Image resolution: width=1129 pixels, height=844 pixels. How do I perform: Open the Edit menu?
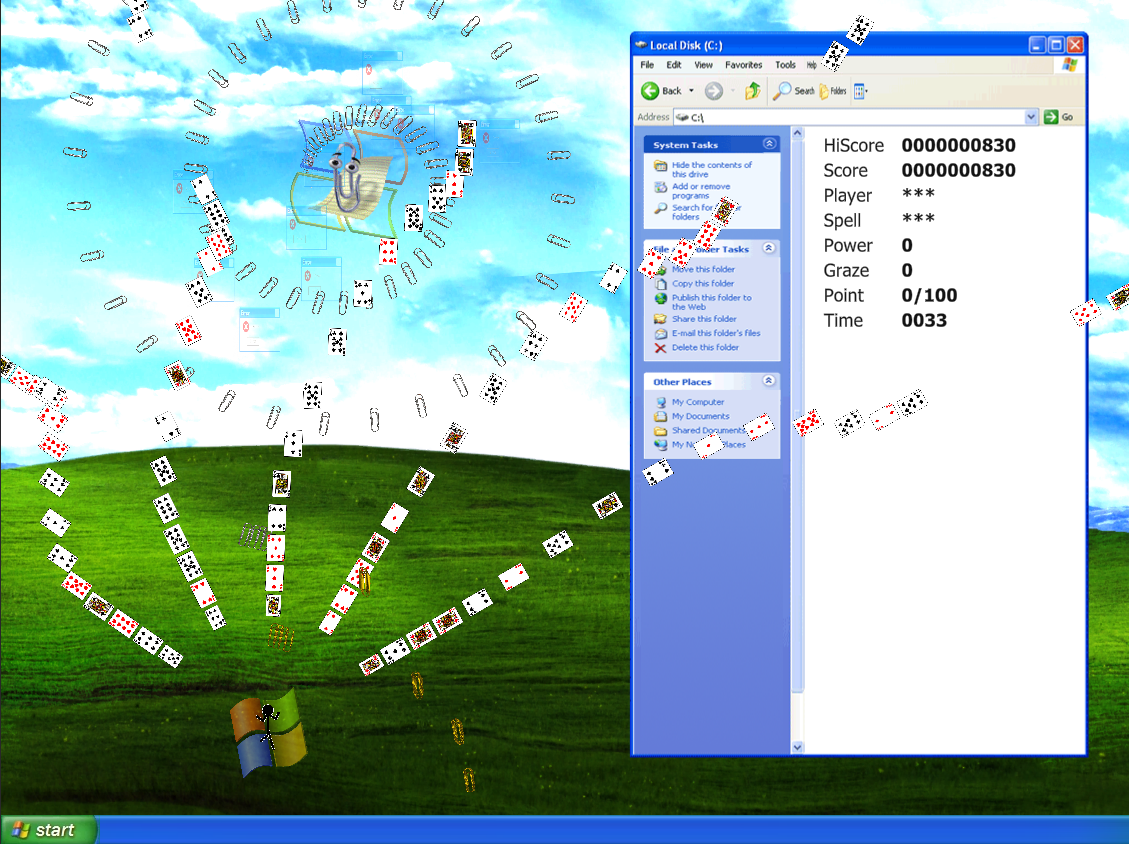click(x=674, y=65)
